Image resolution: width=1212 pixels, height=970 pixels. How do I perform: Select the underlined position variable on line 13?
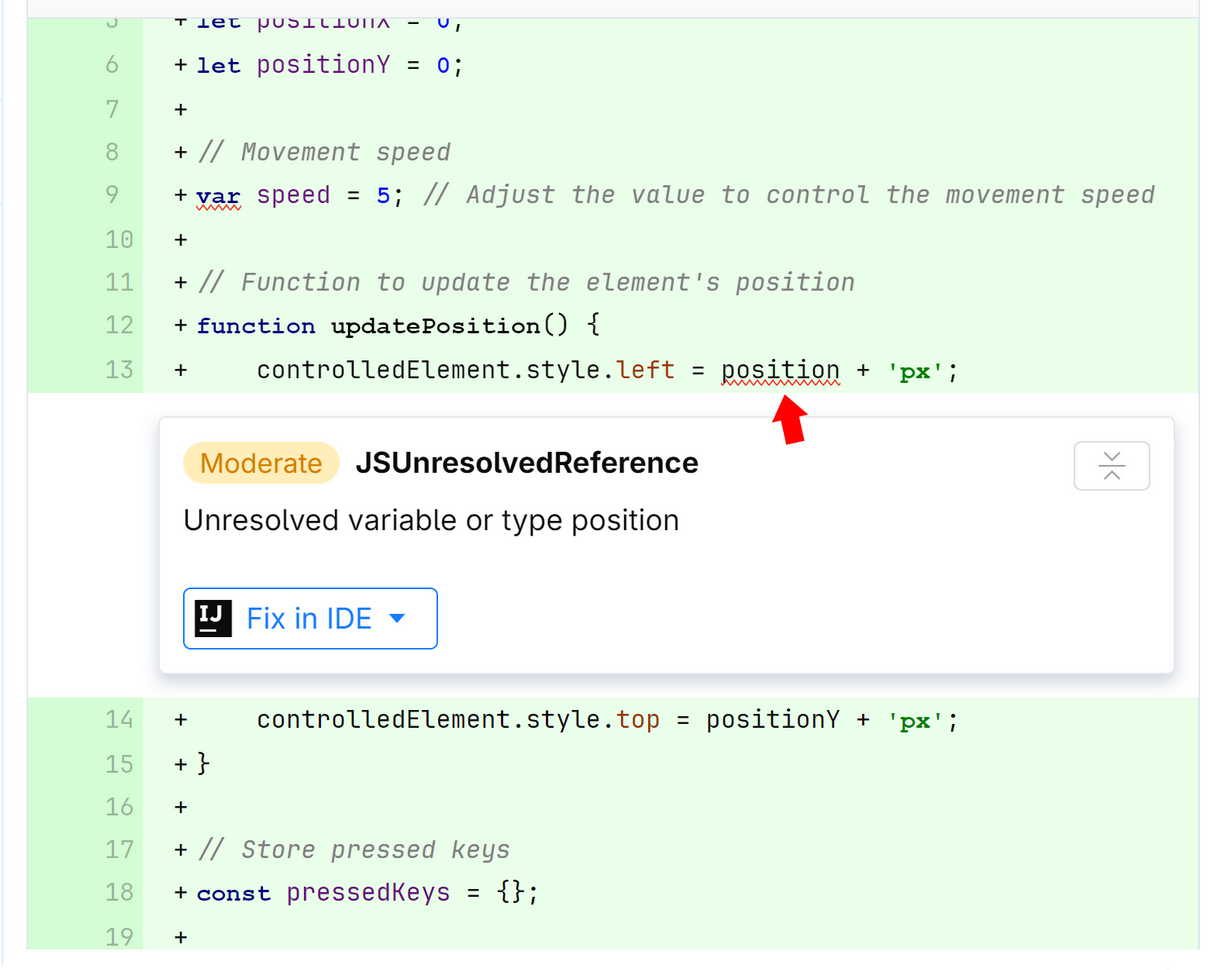[x=781, y=369]
